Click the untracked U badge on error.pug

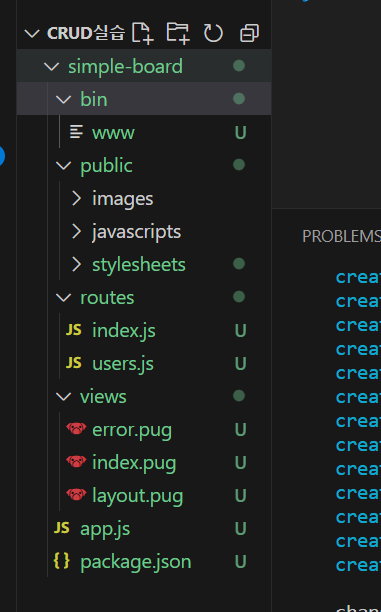[240, 430]
